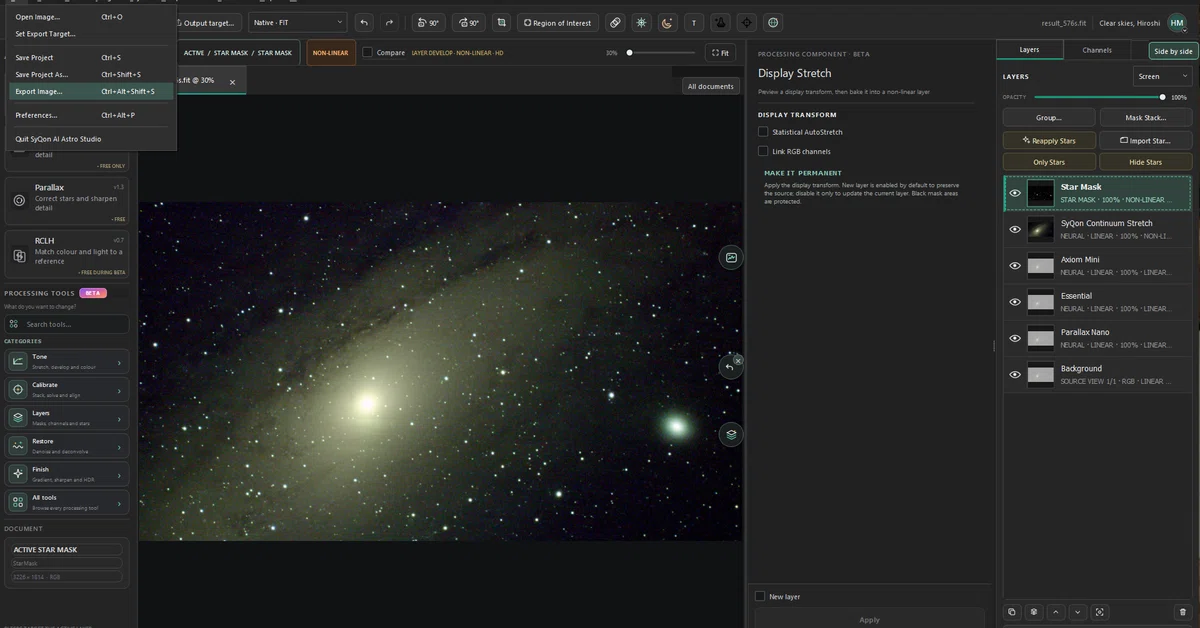Screen dimensions: 1200x628
Task: Expand the Tone category
Action: pos(67,362)
